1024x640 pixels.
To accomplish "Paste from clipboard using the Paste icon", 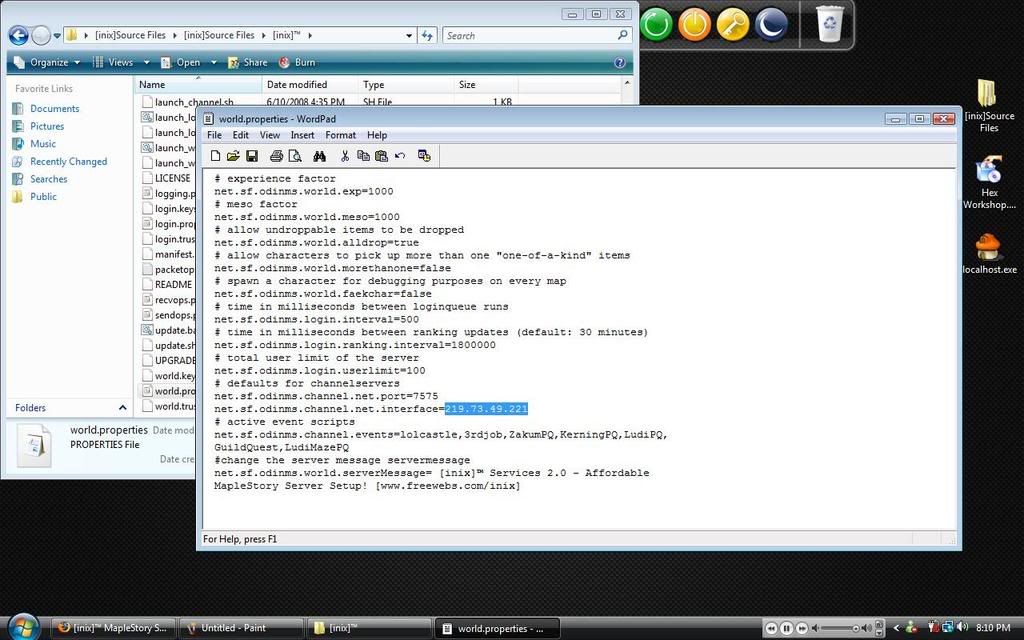I will pyautogui.click(x=381, y=155).
